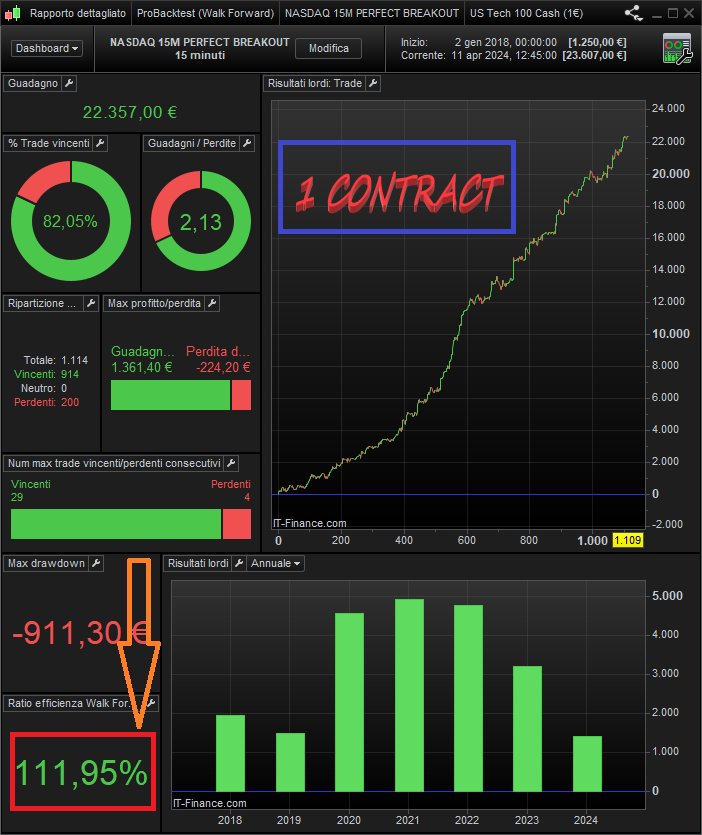The height and width of the screenshot is (835, 702).
Task: Click the Modifica button
Action: point(329,48)
